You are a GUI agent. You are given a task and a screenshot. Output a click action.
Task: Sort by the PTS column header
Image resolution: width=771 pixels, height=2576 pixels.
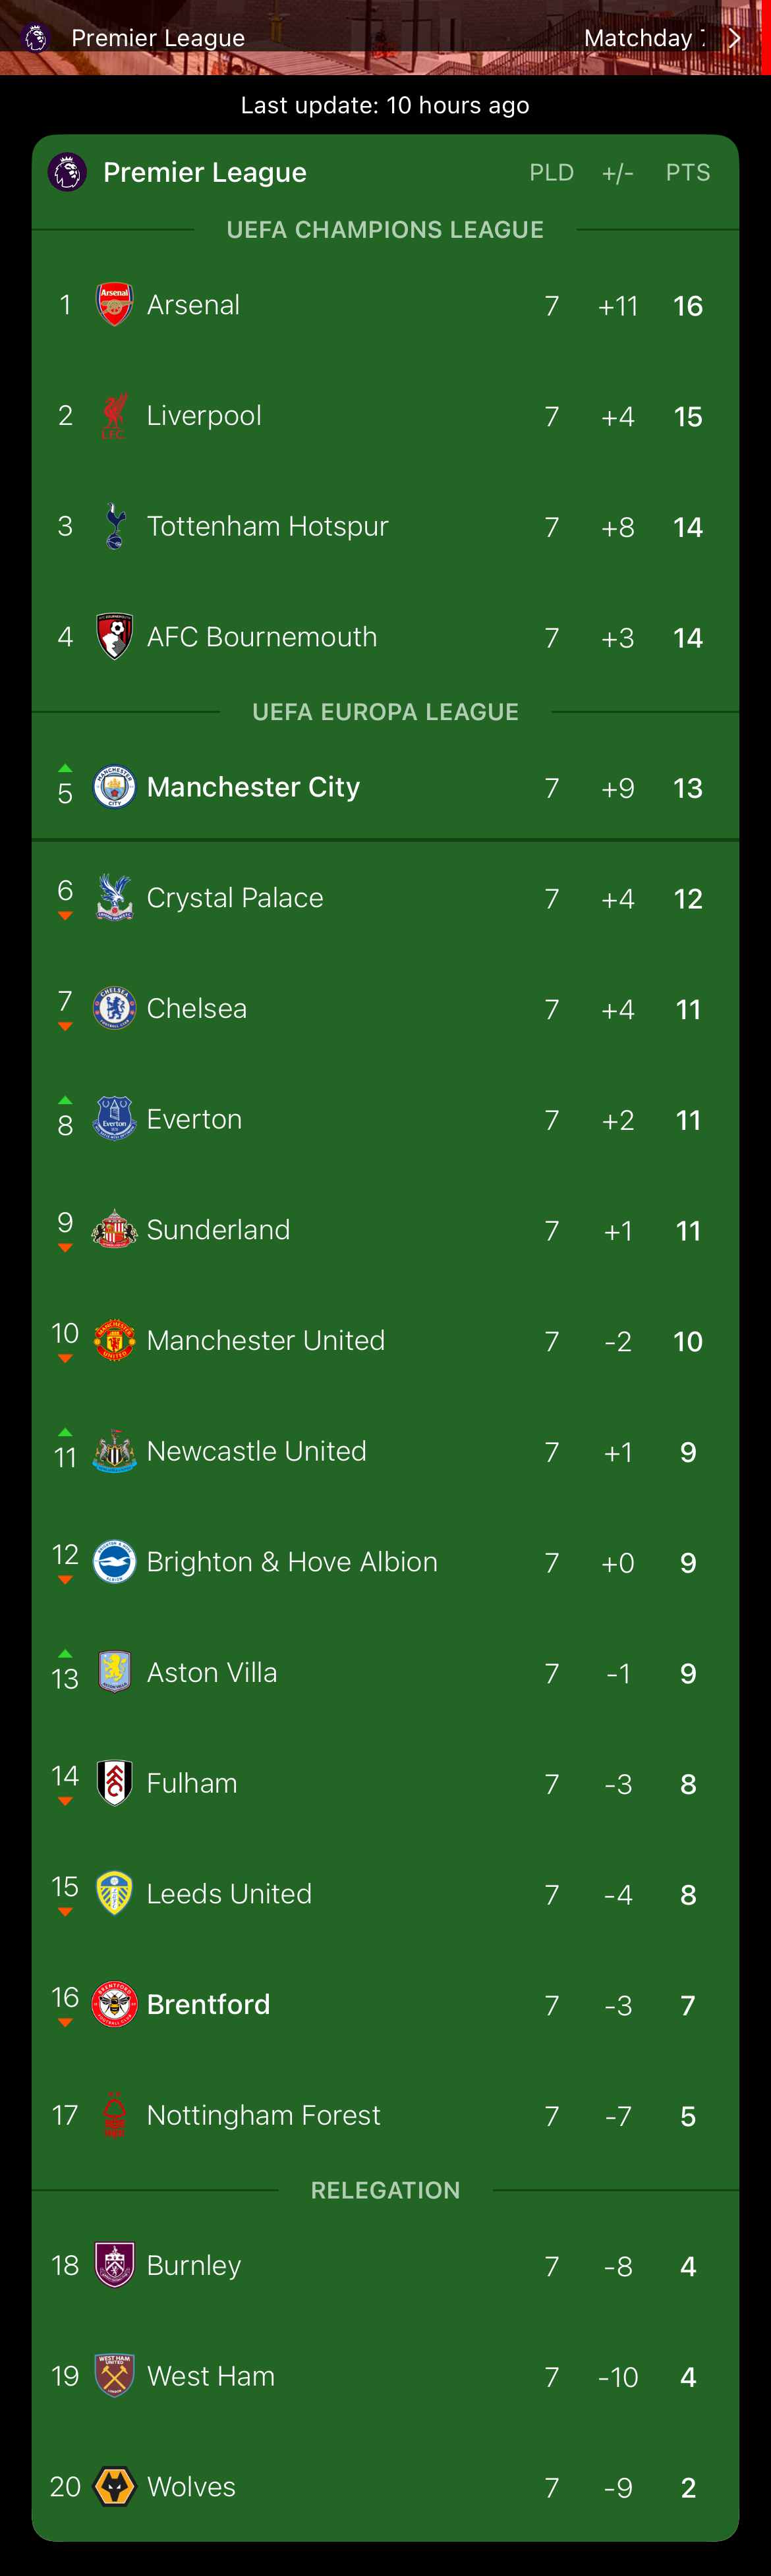(688, 173)
